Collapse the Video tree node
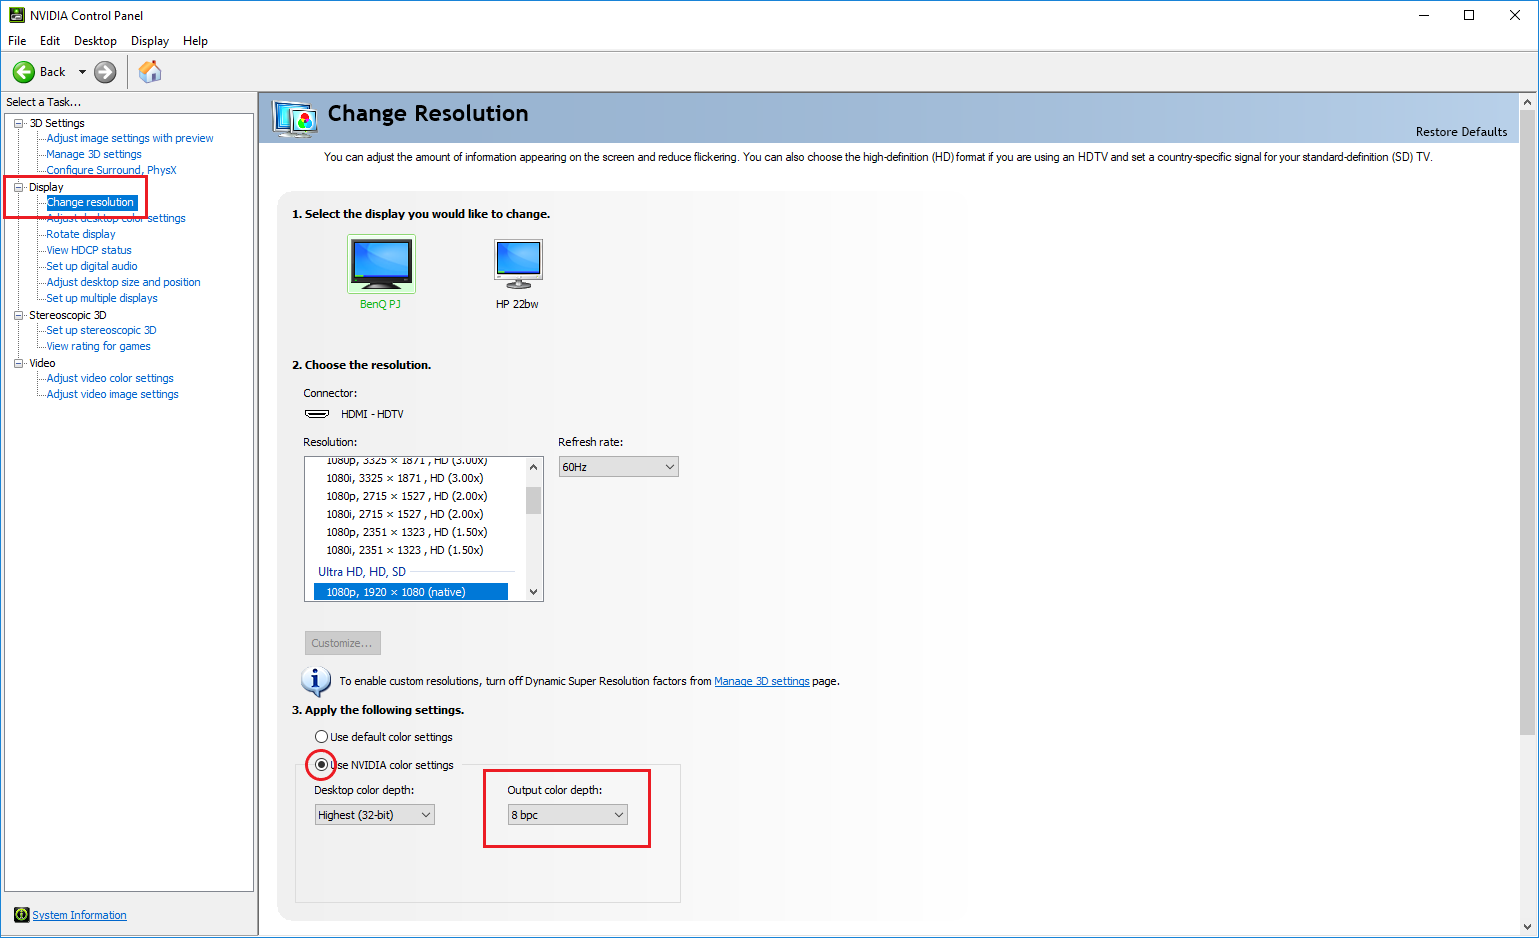Viewport: 1539px width, 938px height. pyautogui.click(x=18, y=363)
